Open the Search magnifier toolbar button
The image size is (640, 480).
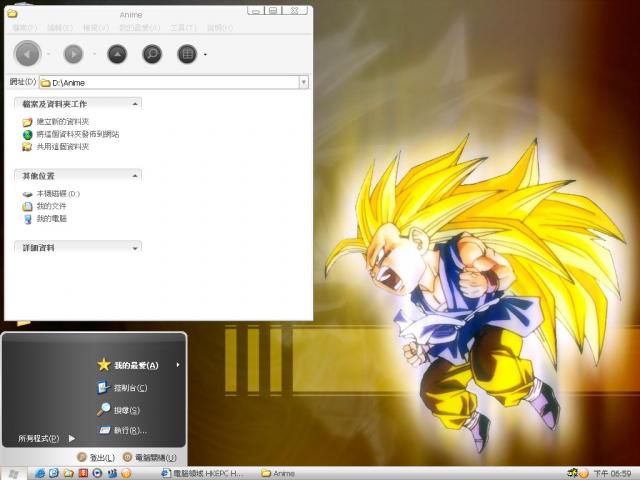tap(152, 54)
